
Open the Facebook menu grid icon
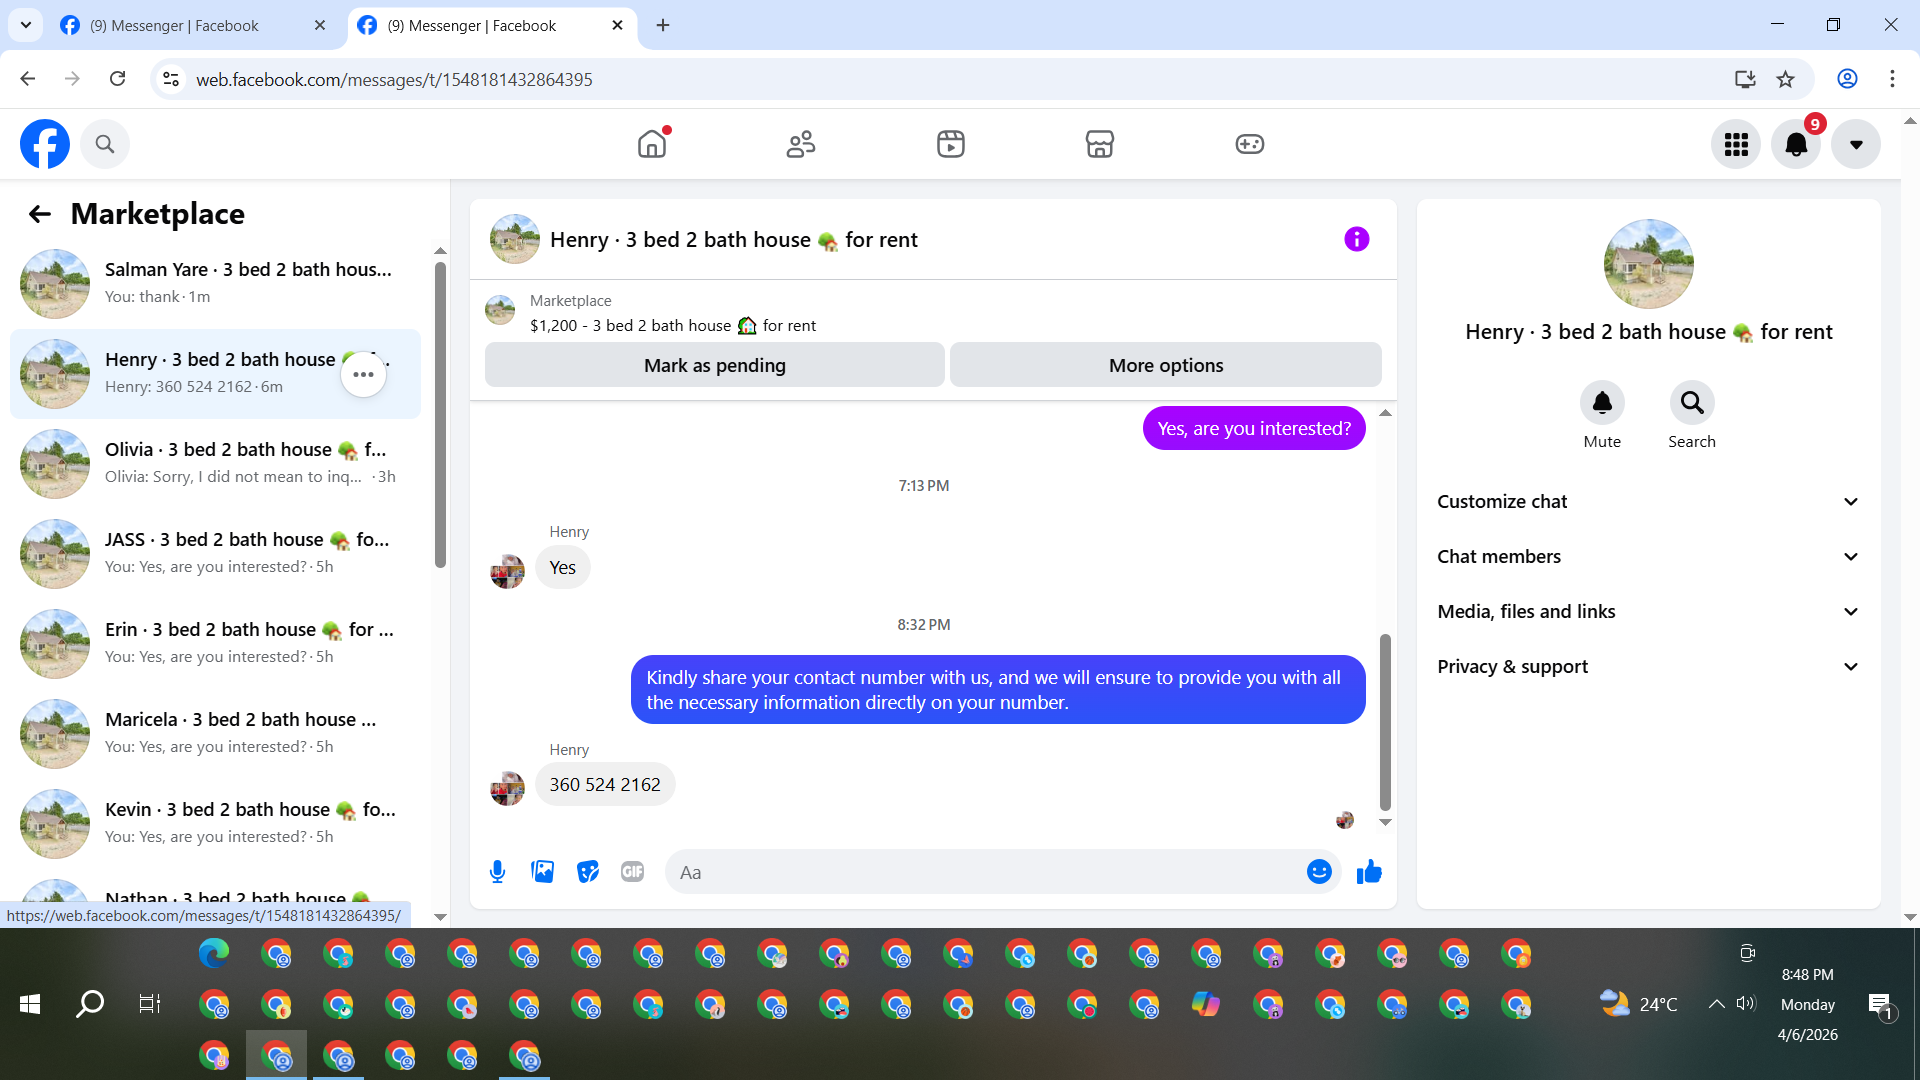point(1736,144)
